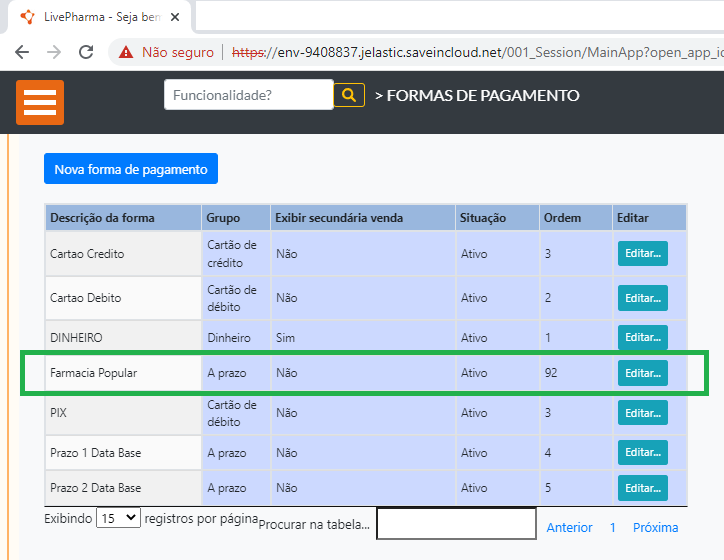This screenshot has width=724, height=560.
Task: Open the orange hamburger menu
Action: [x=40, y=102]
